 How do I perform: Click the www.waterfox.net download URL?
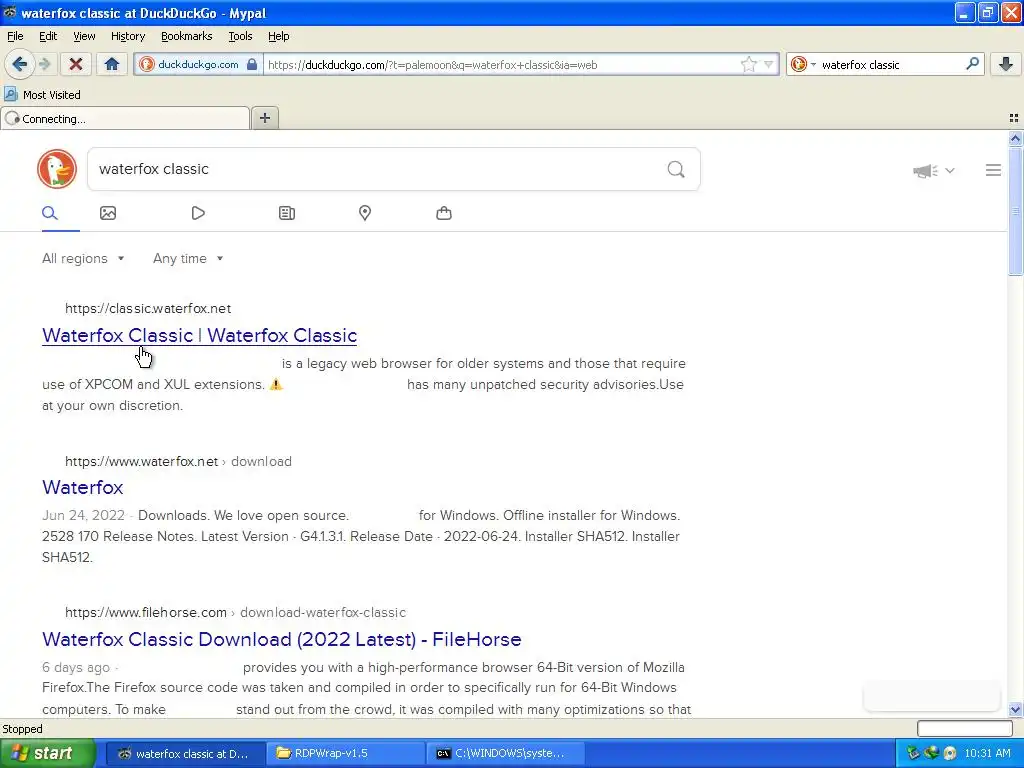point(178,461)
